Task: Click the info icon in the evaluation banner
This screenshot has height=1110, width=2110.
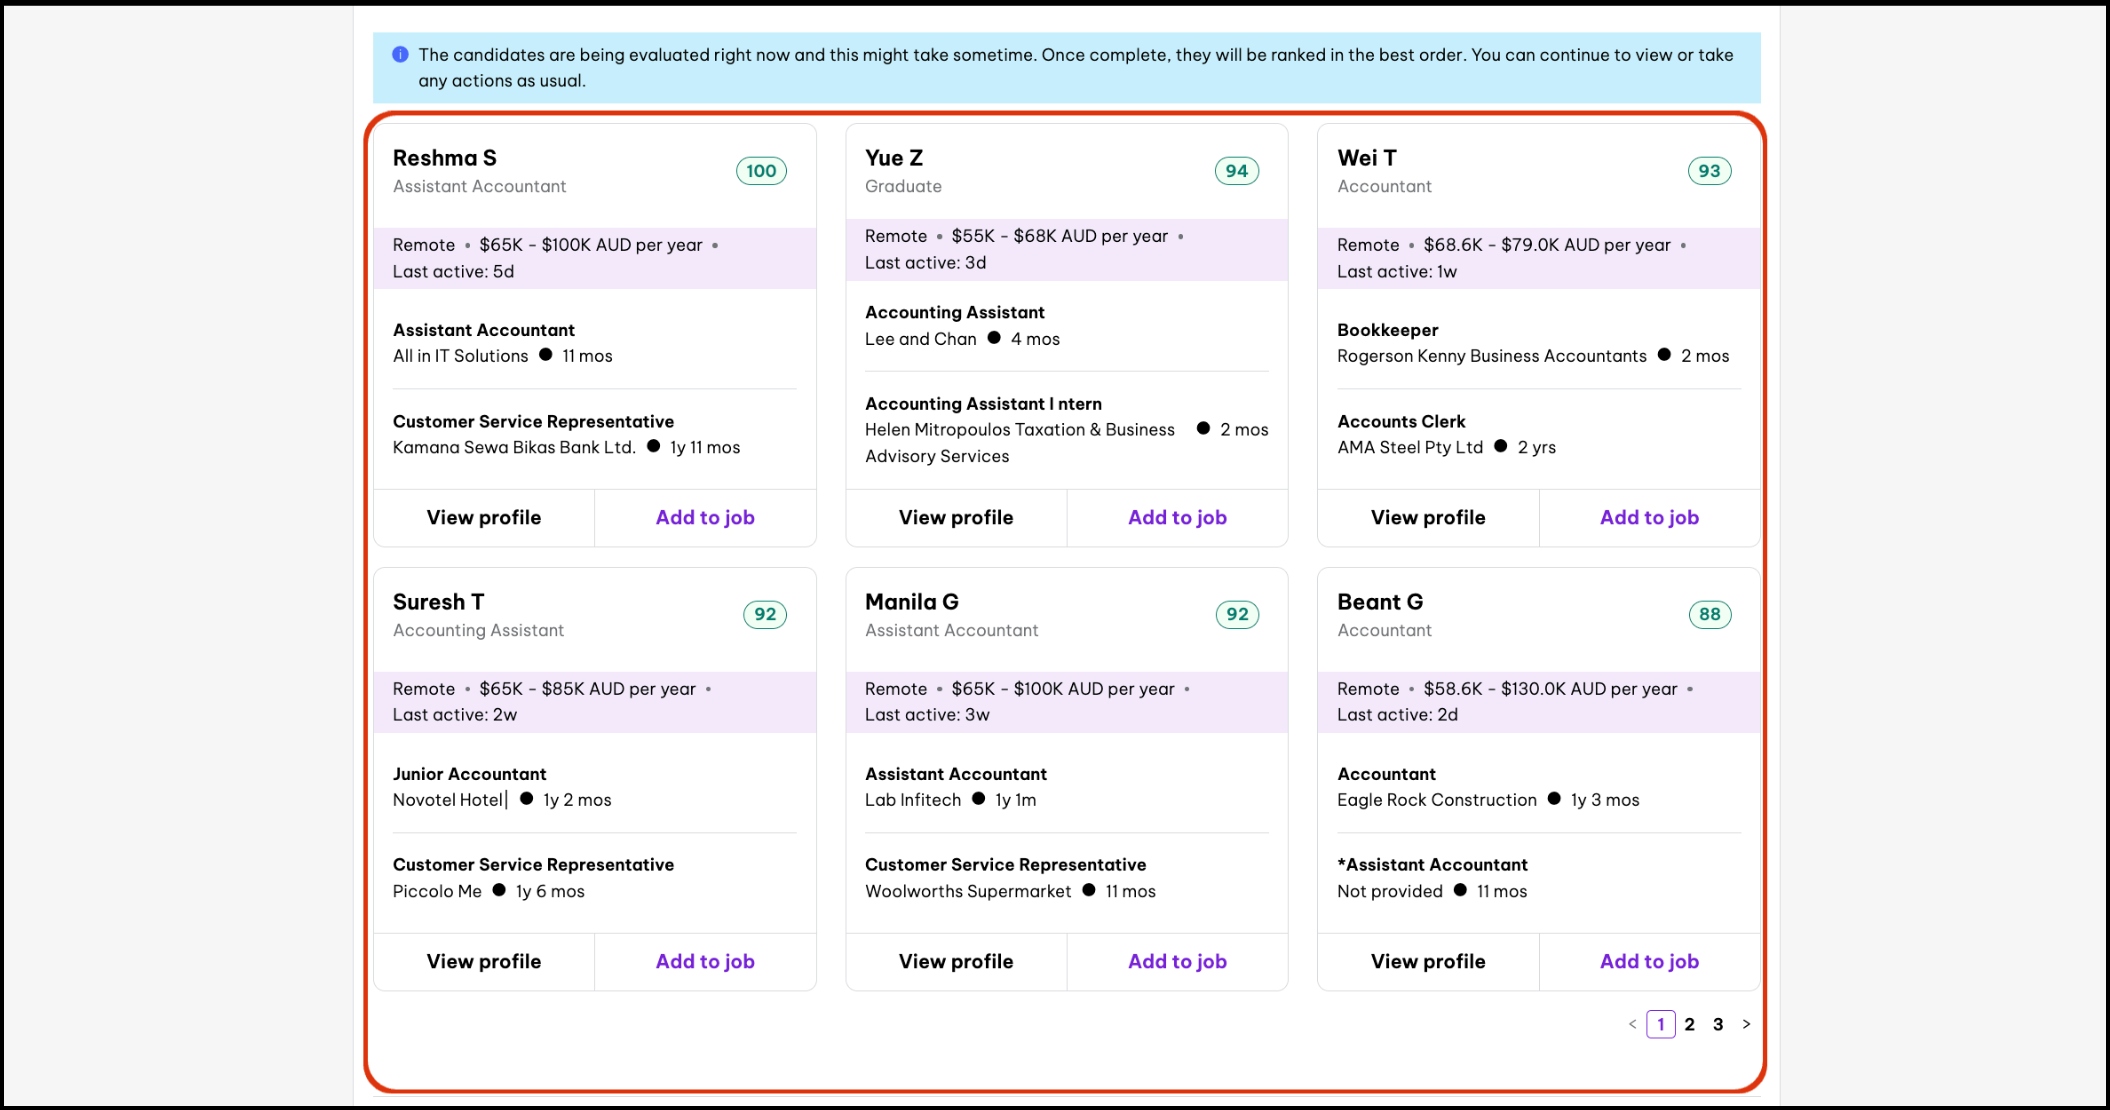Action: (400, 55)
